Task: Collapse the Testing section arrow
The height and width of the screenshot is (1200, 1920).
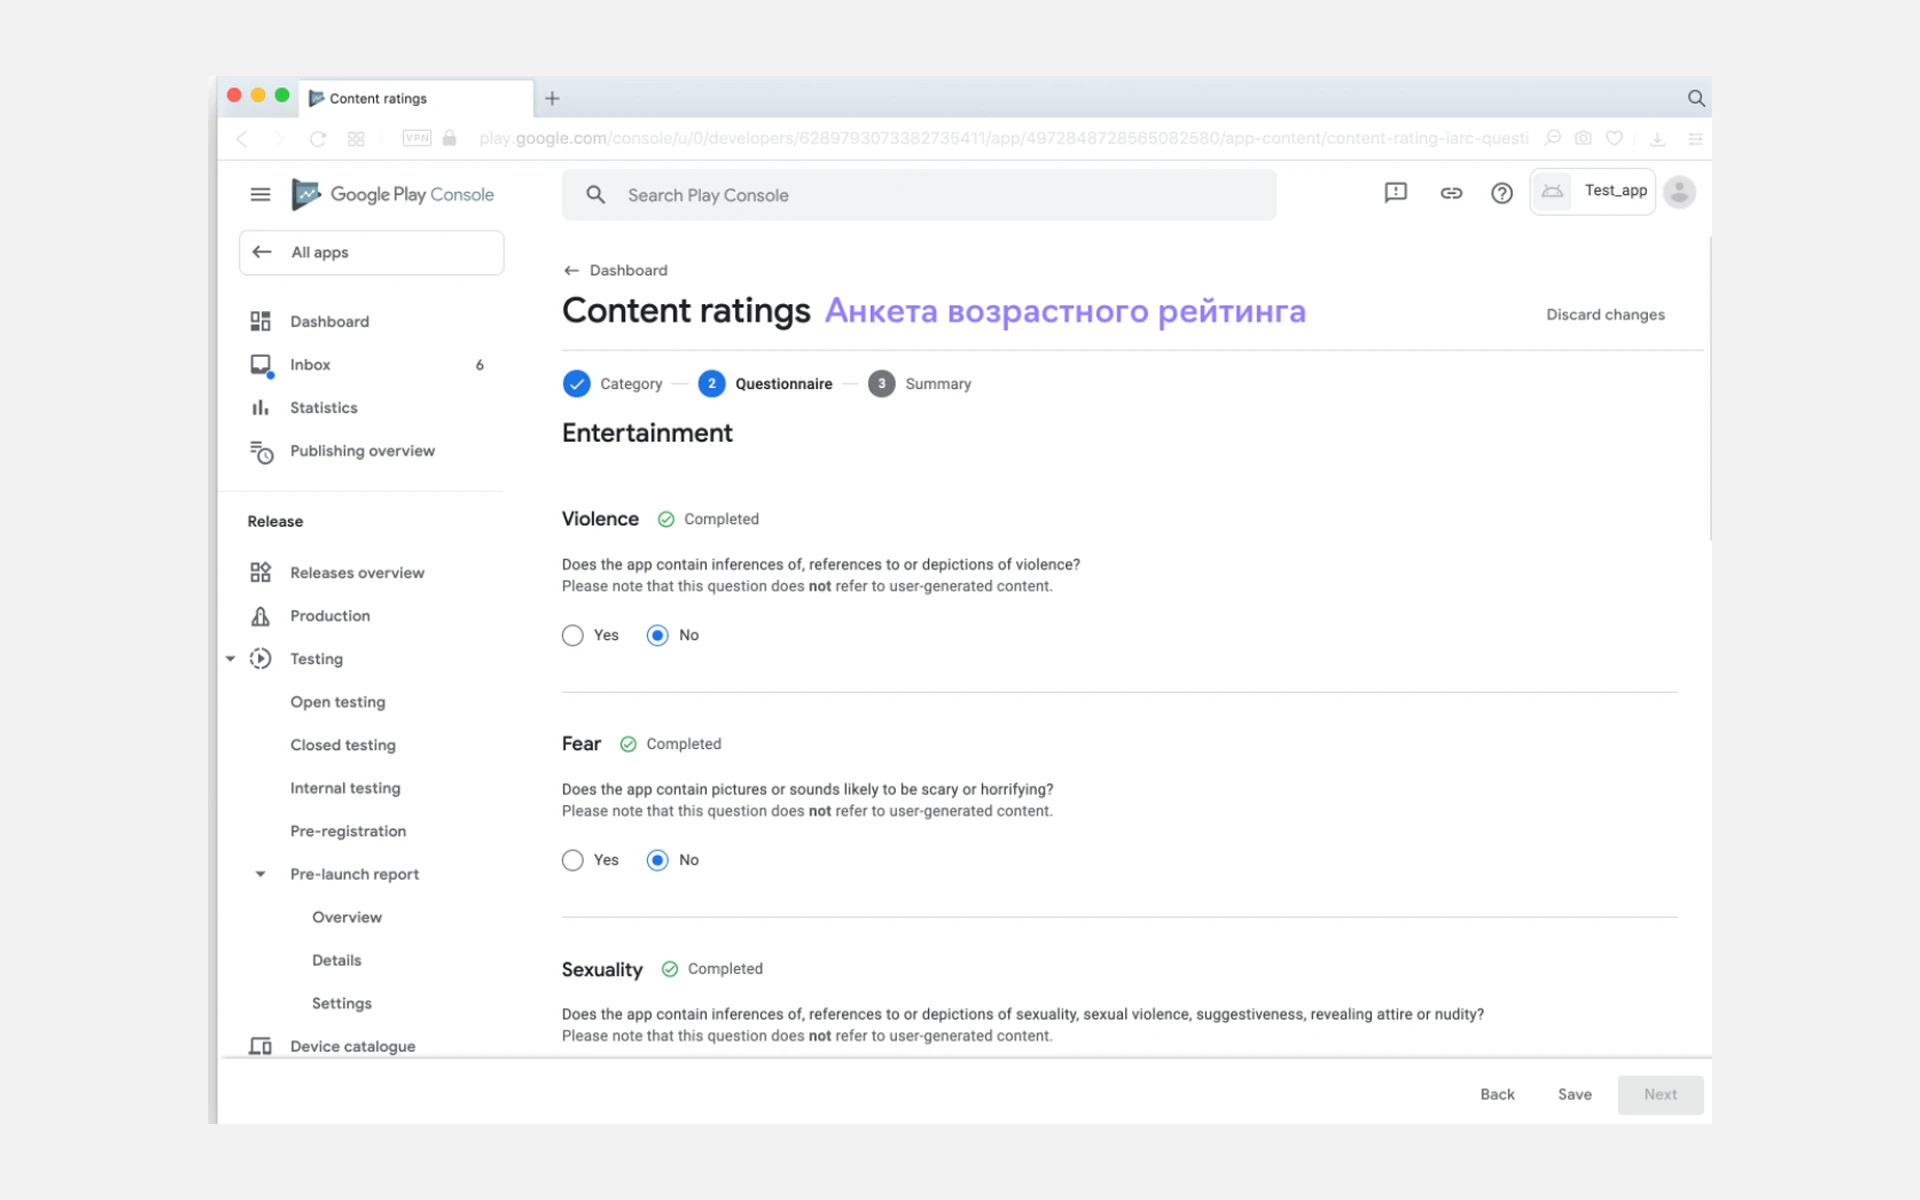Action: point(231,659)
